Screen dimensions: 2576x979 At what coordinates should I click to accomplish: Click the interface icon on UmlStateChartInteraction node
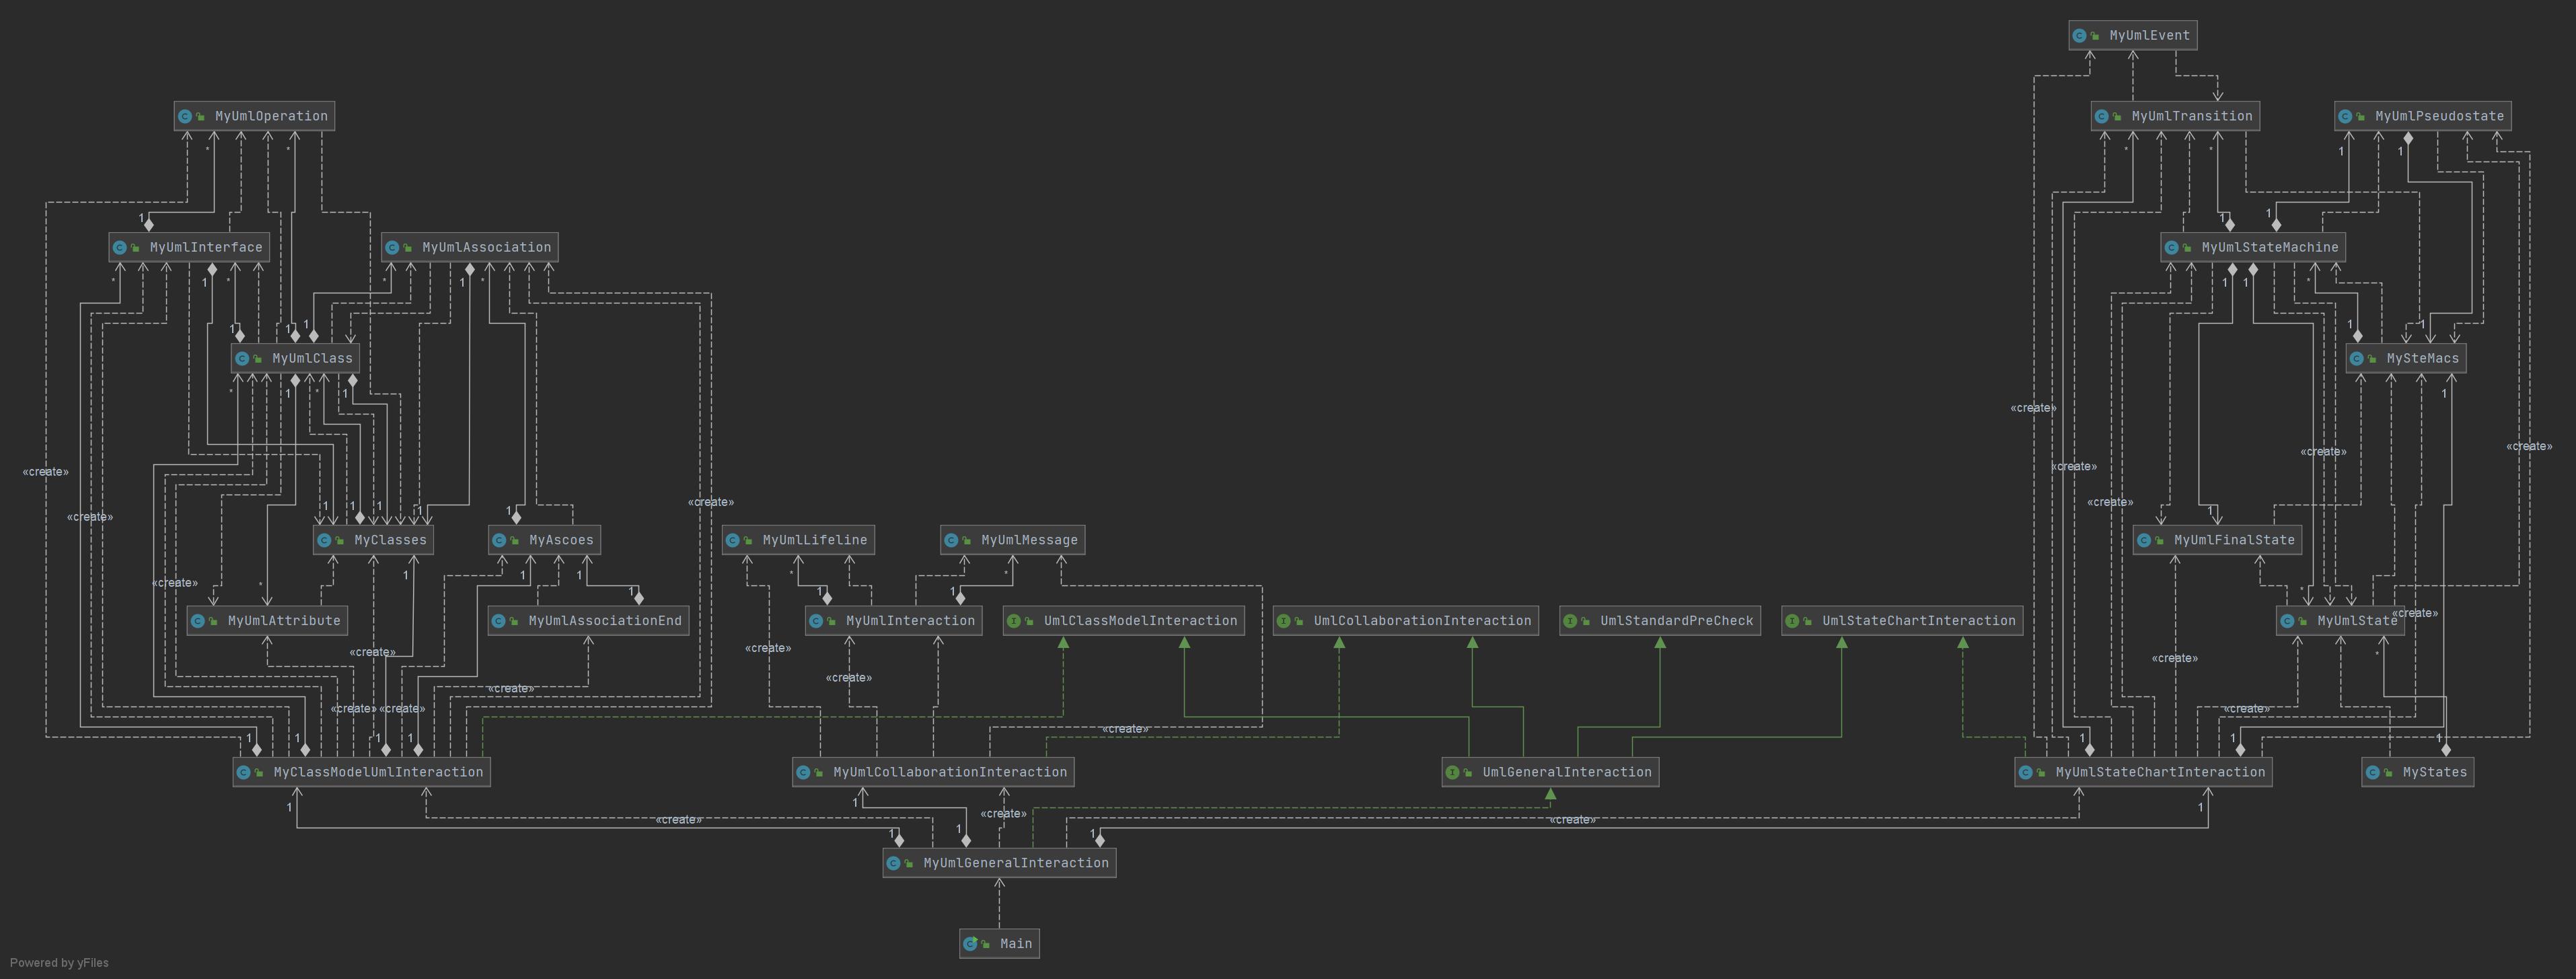(1792, 621)
